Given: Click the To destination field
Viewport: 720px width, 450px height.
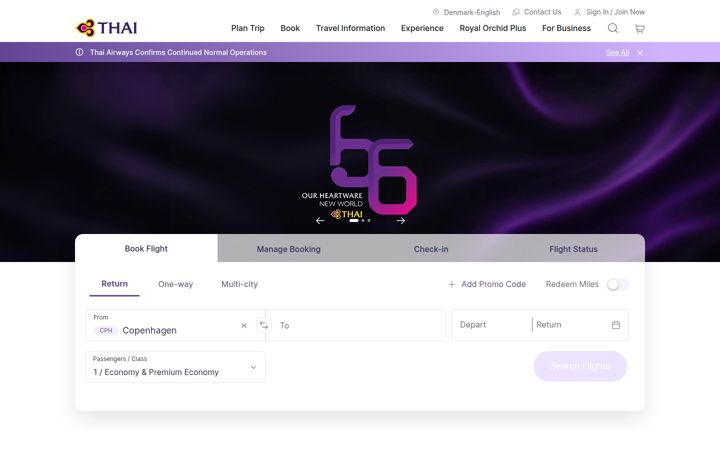Looking at the screenshot, I should coord(355,325).
